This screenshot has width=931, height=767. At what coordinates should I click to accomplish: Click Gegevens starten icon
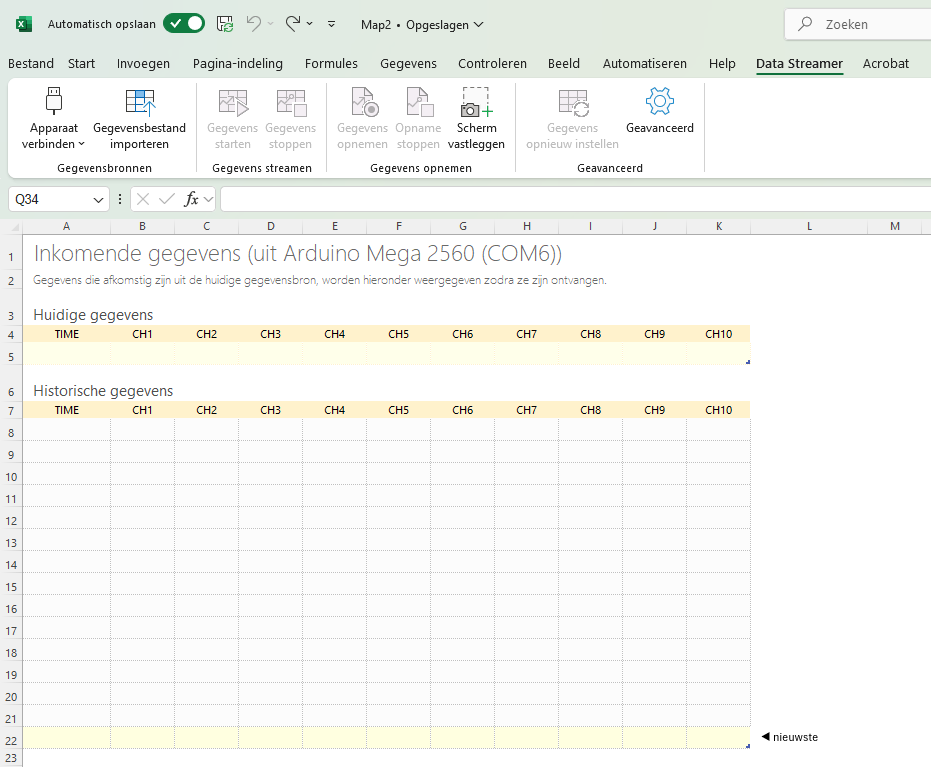pos(233,103)
